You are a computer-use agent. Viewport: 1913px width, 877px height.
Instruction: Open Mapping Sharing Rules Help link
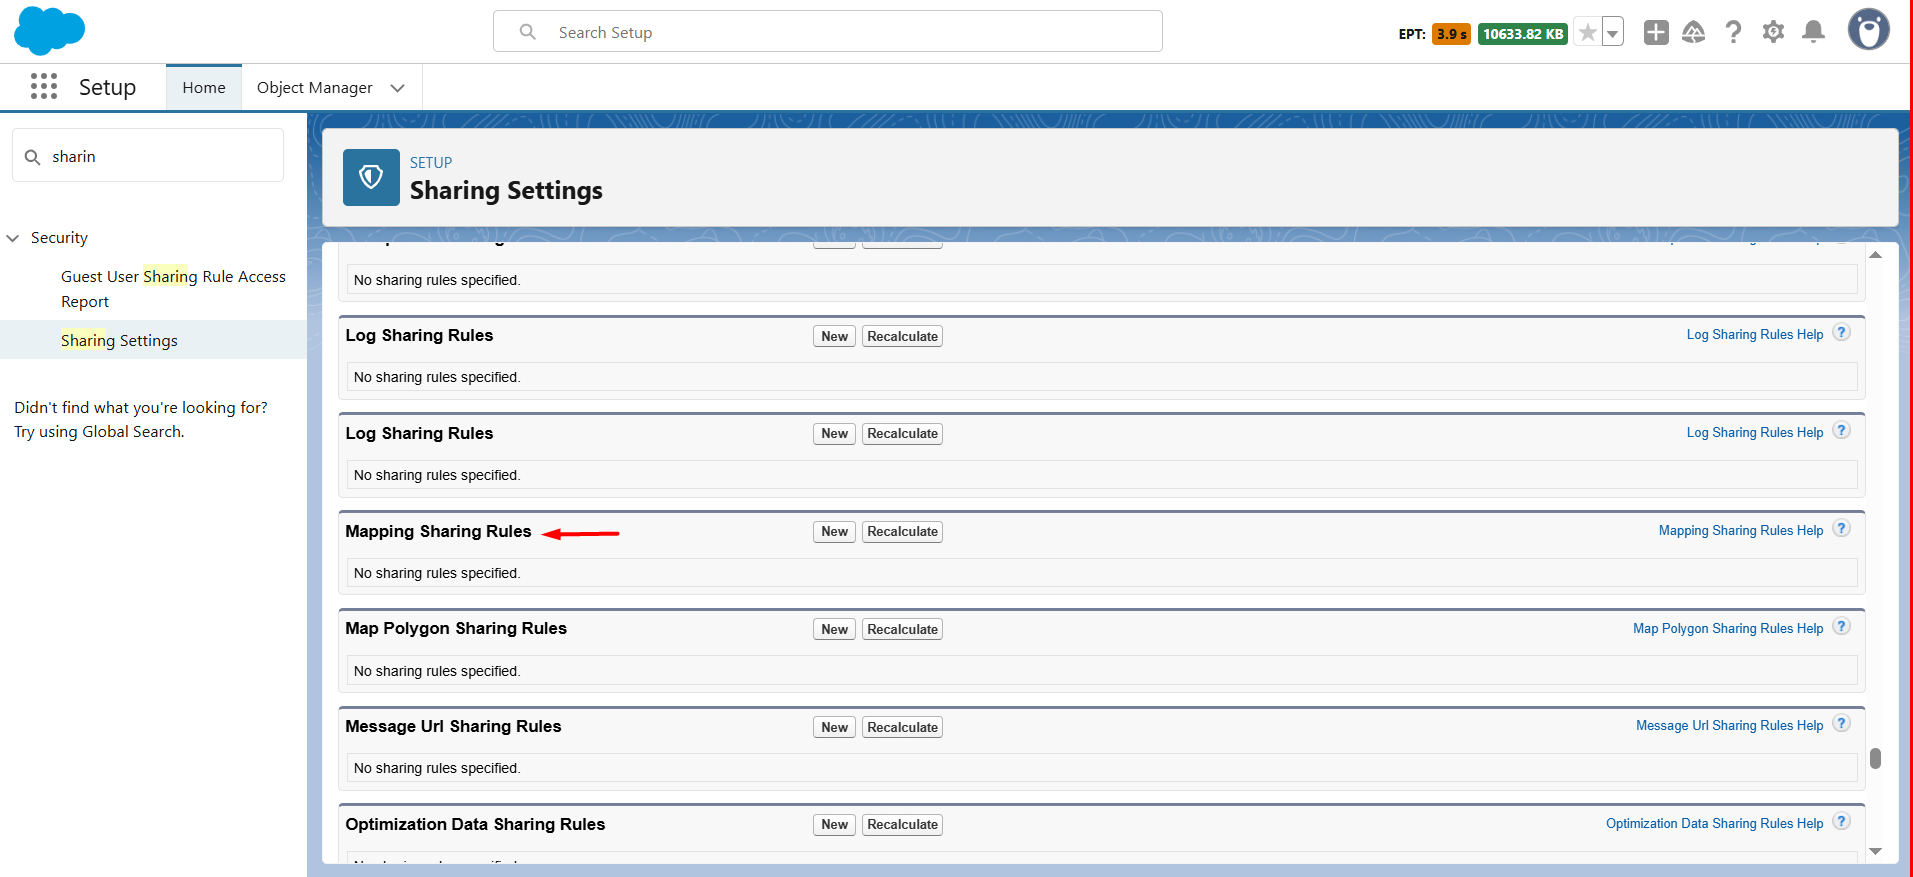(1741, 530)
